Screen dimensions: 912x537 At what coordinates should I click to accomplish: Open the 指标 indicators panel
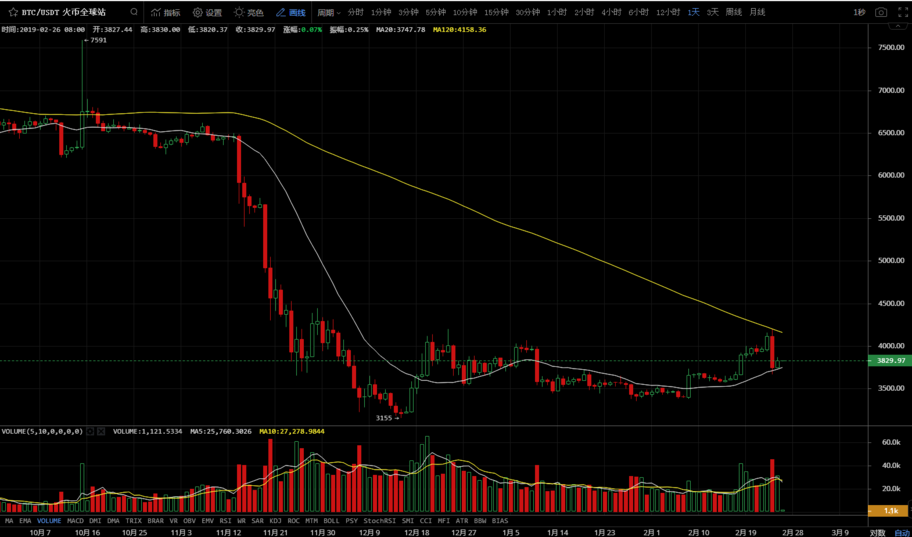166,13
